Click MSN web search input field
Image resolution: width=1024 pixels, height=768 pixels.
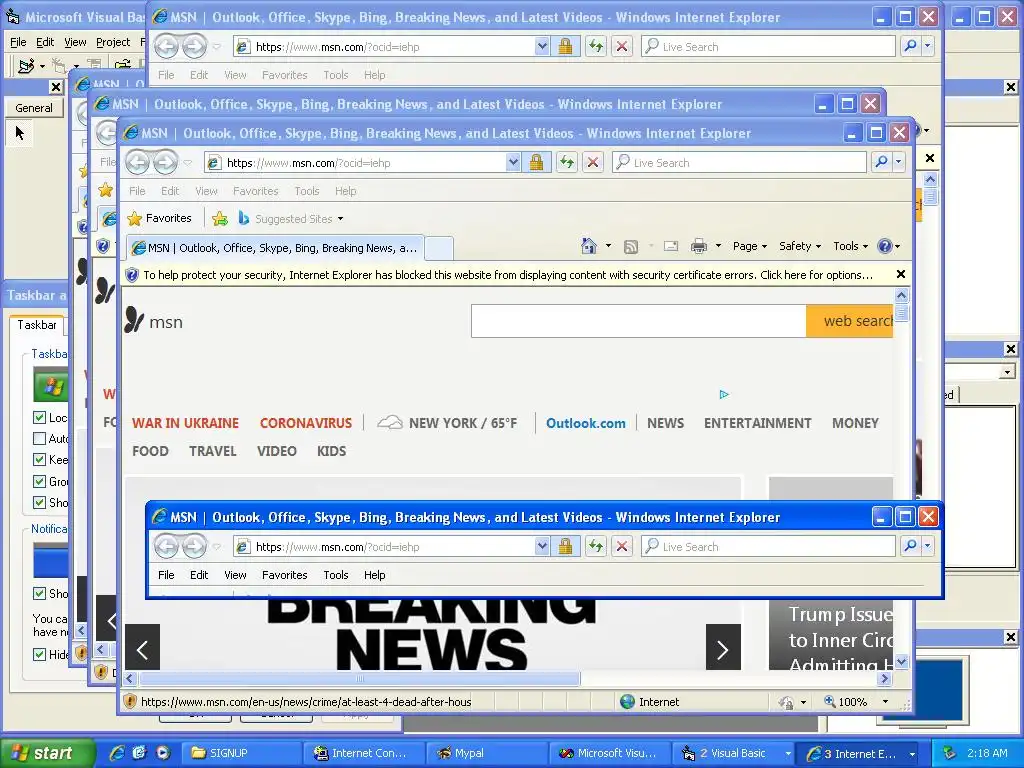638,321
